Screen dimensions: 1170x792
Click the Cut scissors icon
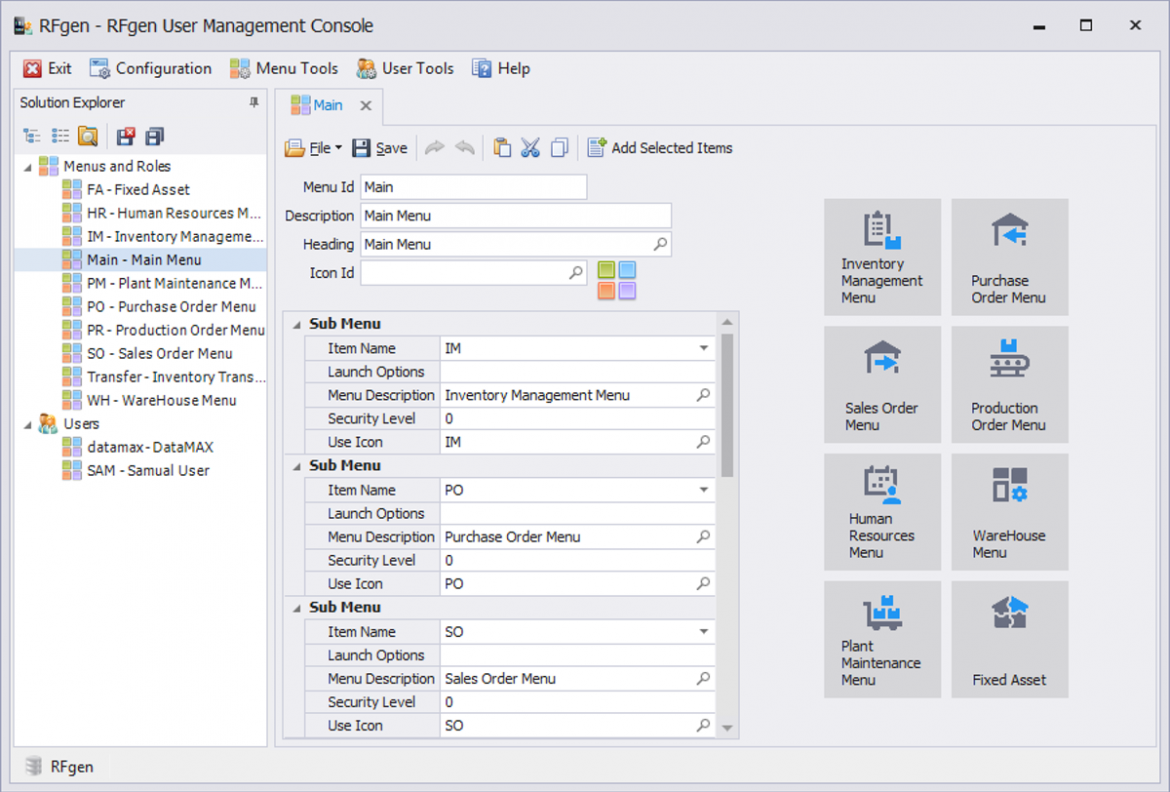[x=530, y=148]
